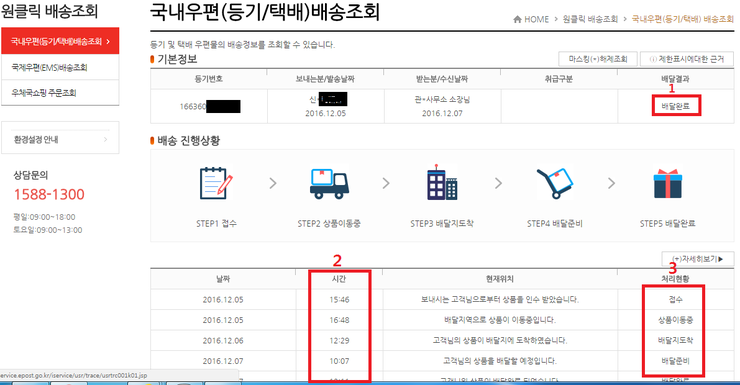Image resolution: width=740 pixels, height=385 pixels.
Task: Click the HOME breadcrumb text
Action: click(537, 19)
